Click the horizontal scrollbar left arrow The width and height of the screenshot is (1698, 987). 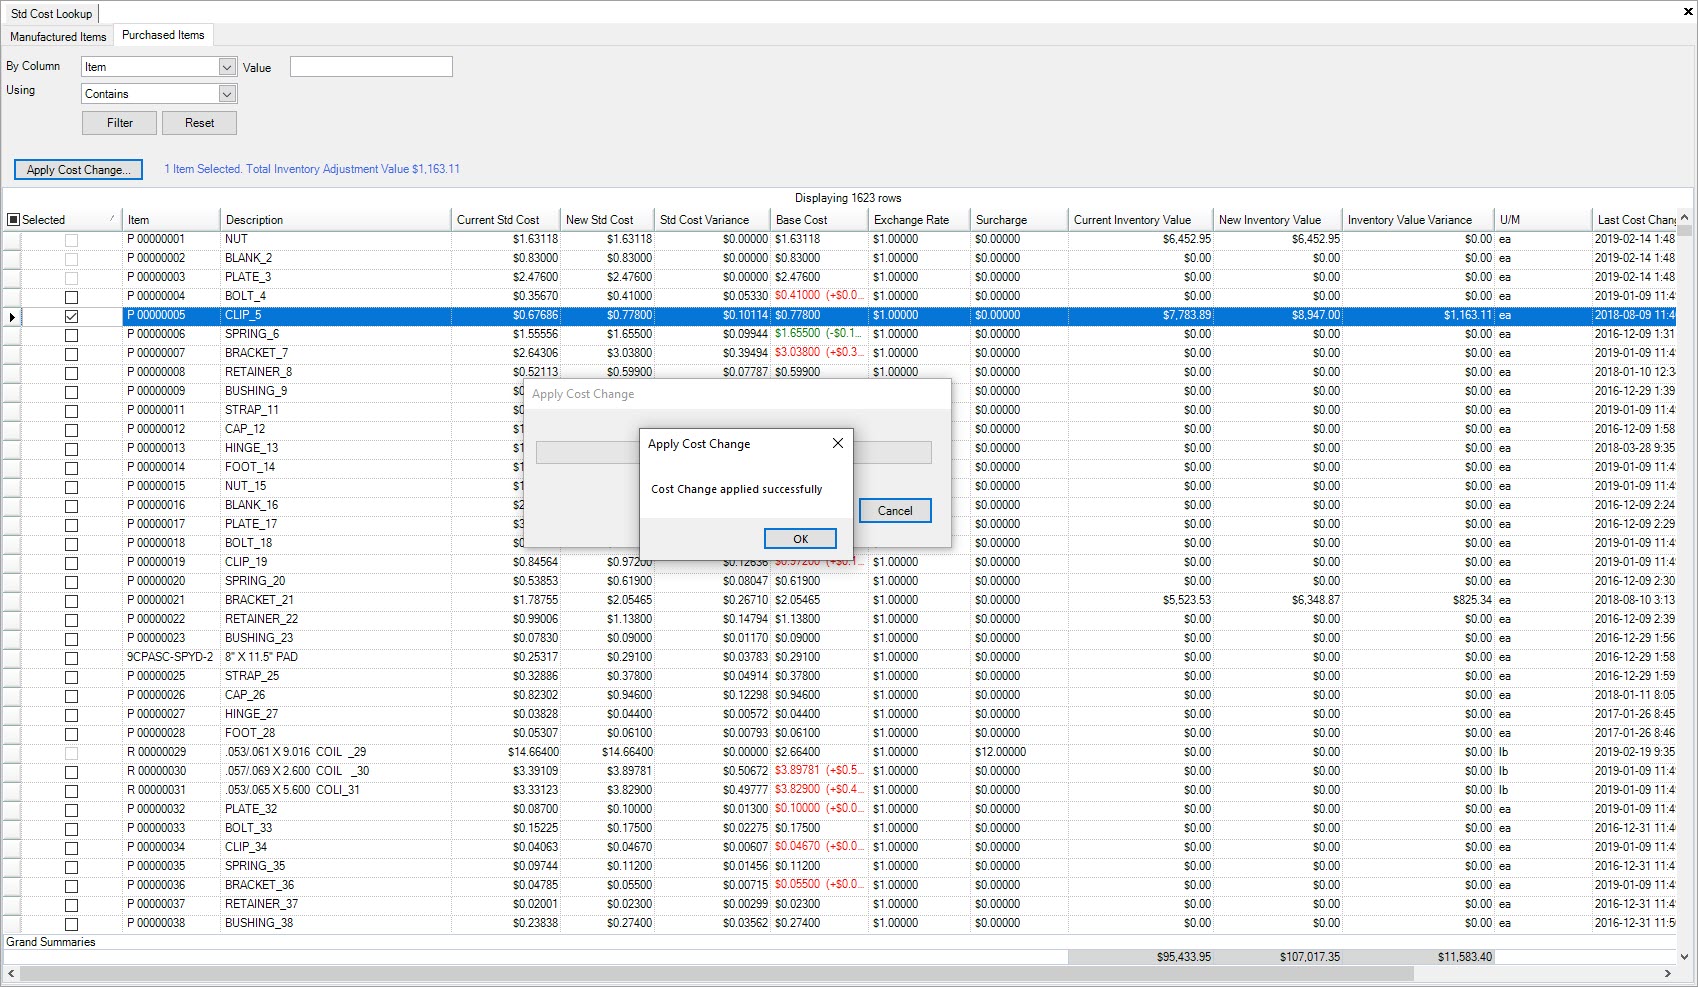coord(11,973)
